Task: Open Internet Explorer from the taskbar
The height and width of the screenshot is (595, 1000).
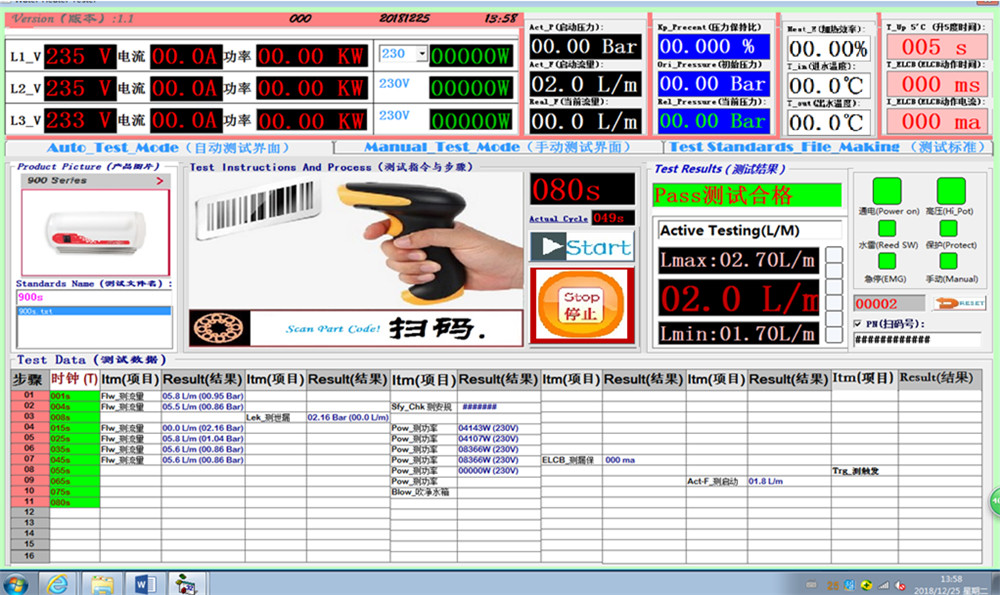Action: (57, 583)
